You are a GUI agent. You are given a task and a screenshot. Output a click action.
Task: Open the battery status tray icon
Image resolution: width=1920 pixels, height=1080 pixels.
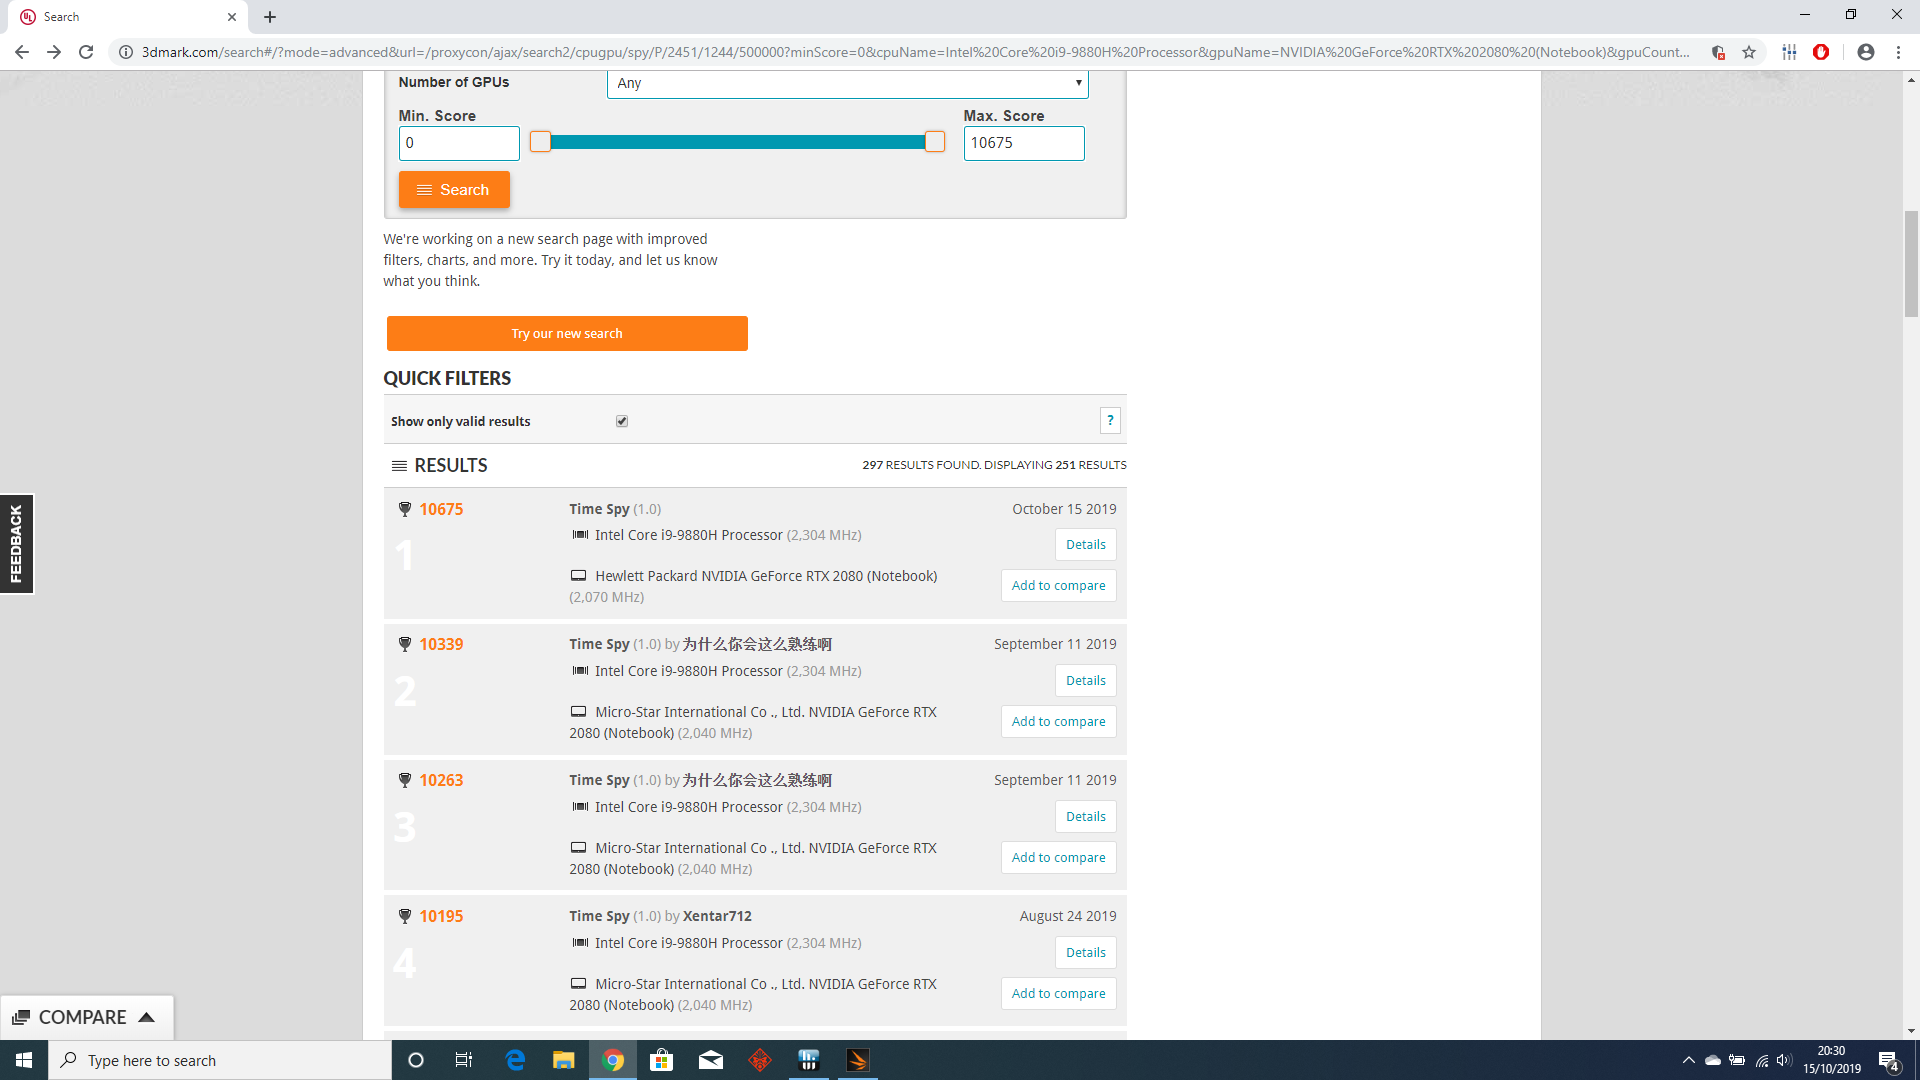[x=1737, y=1060]
